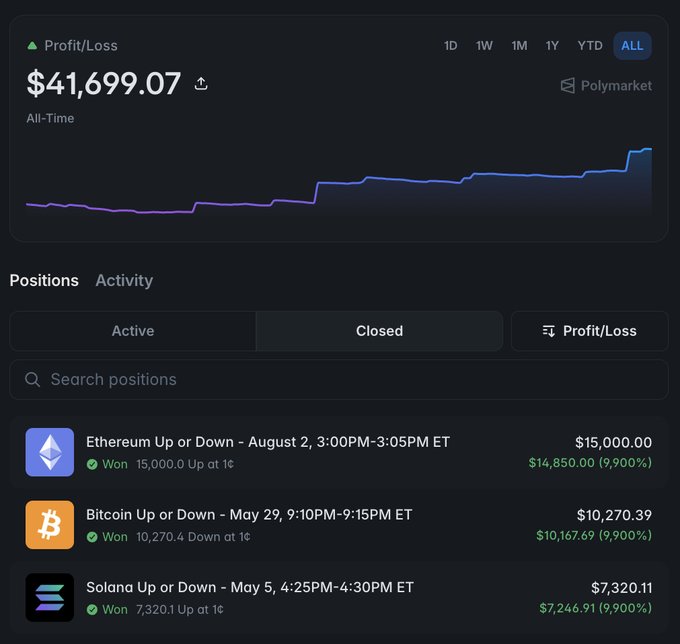
Task: Open Ethereum Up or Down August 2 market
Action: pos(268,442)
